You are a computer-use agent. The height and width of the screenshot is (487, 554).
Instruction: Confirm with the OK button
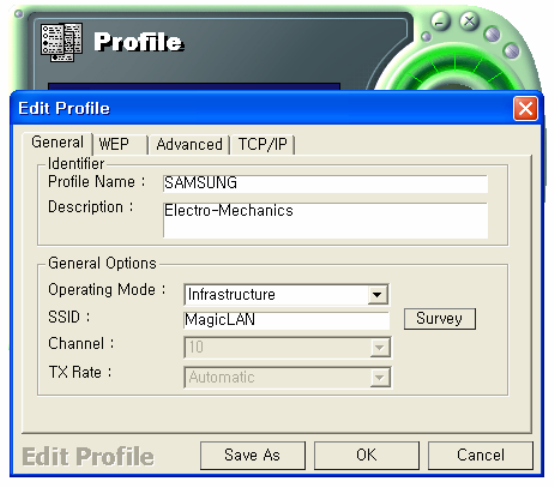tap(366, 455)
